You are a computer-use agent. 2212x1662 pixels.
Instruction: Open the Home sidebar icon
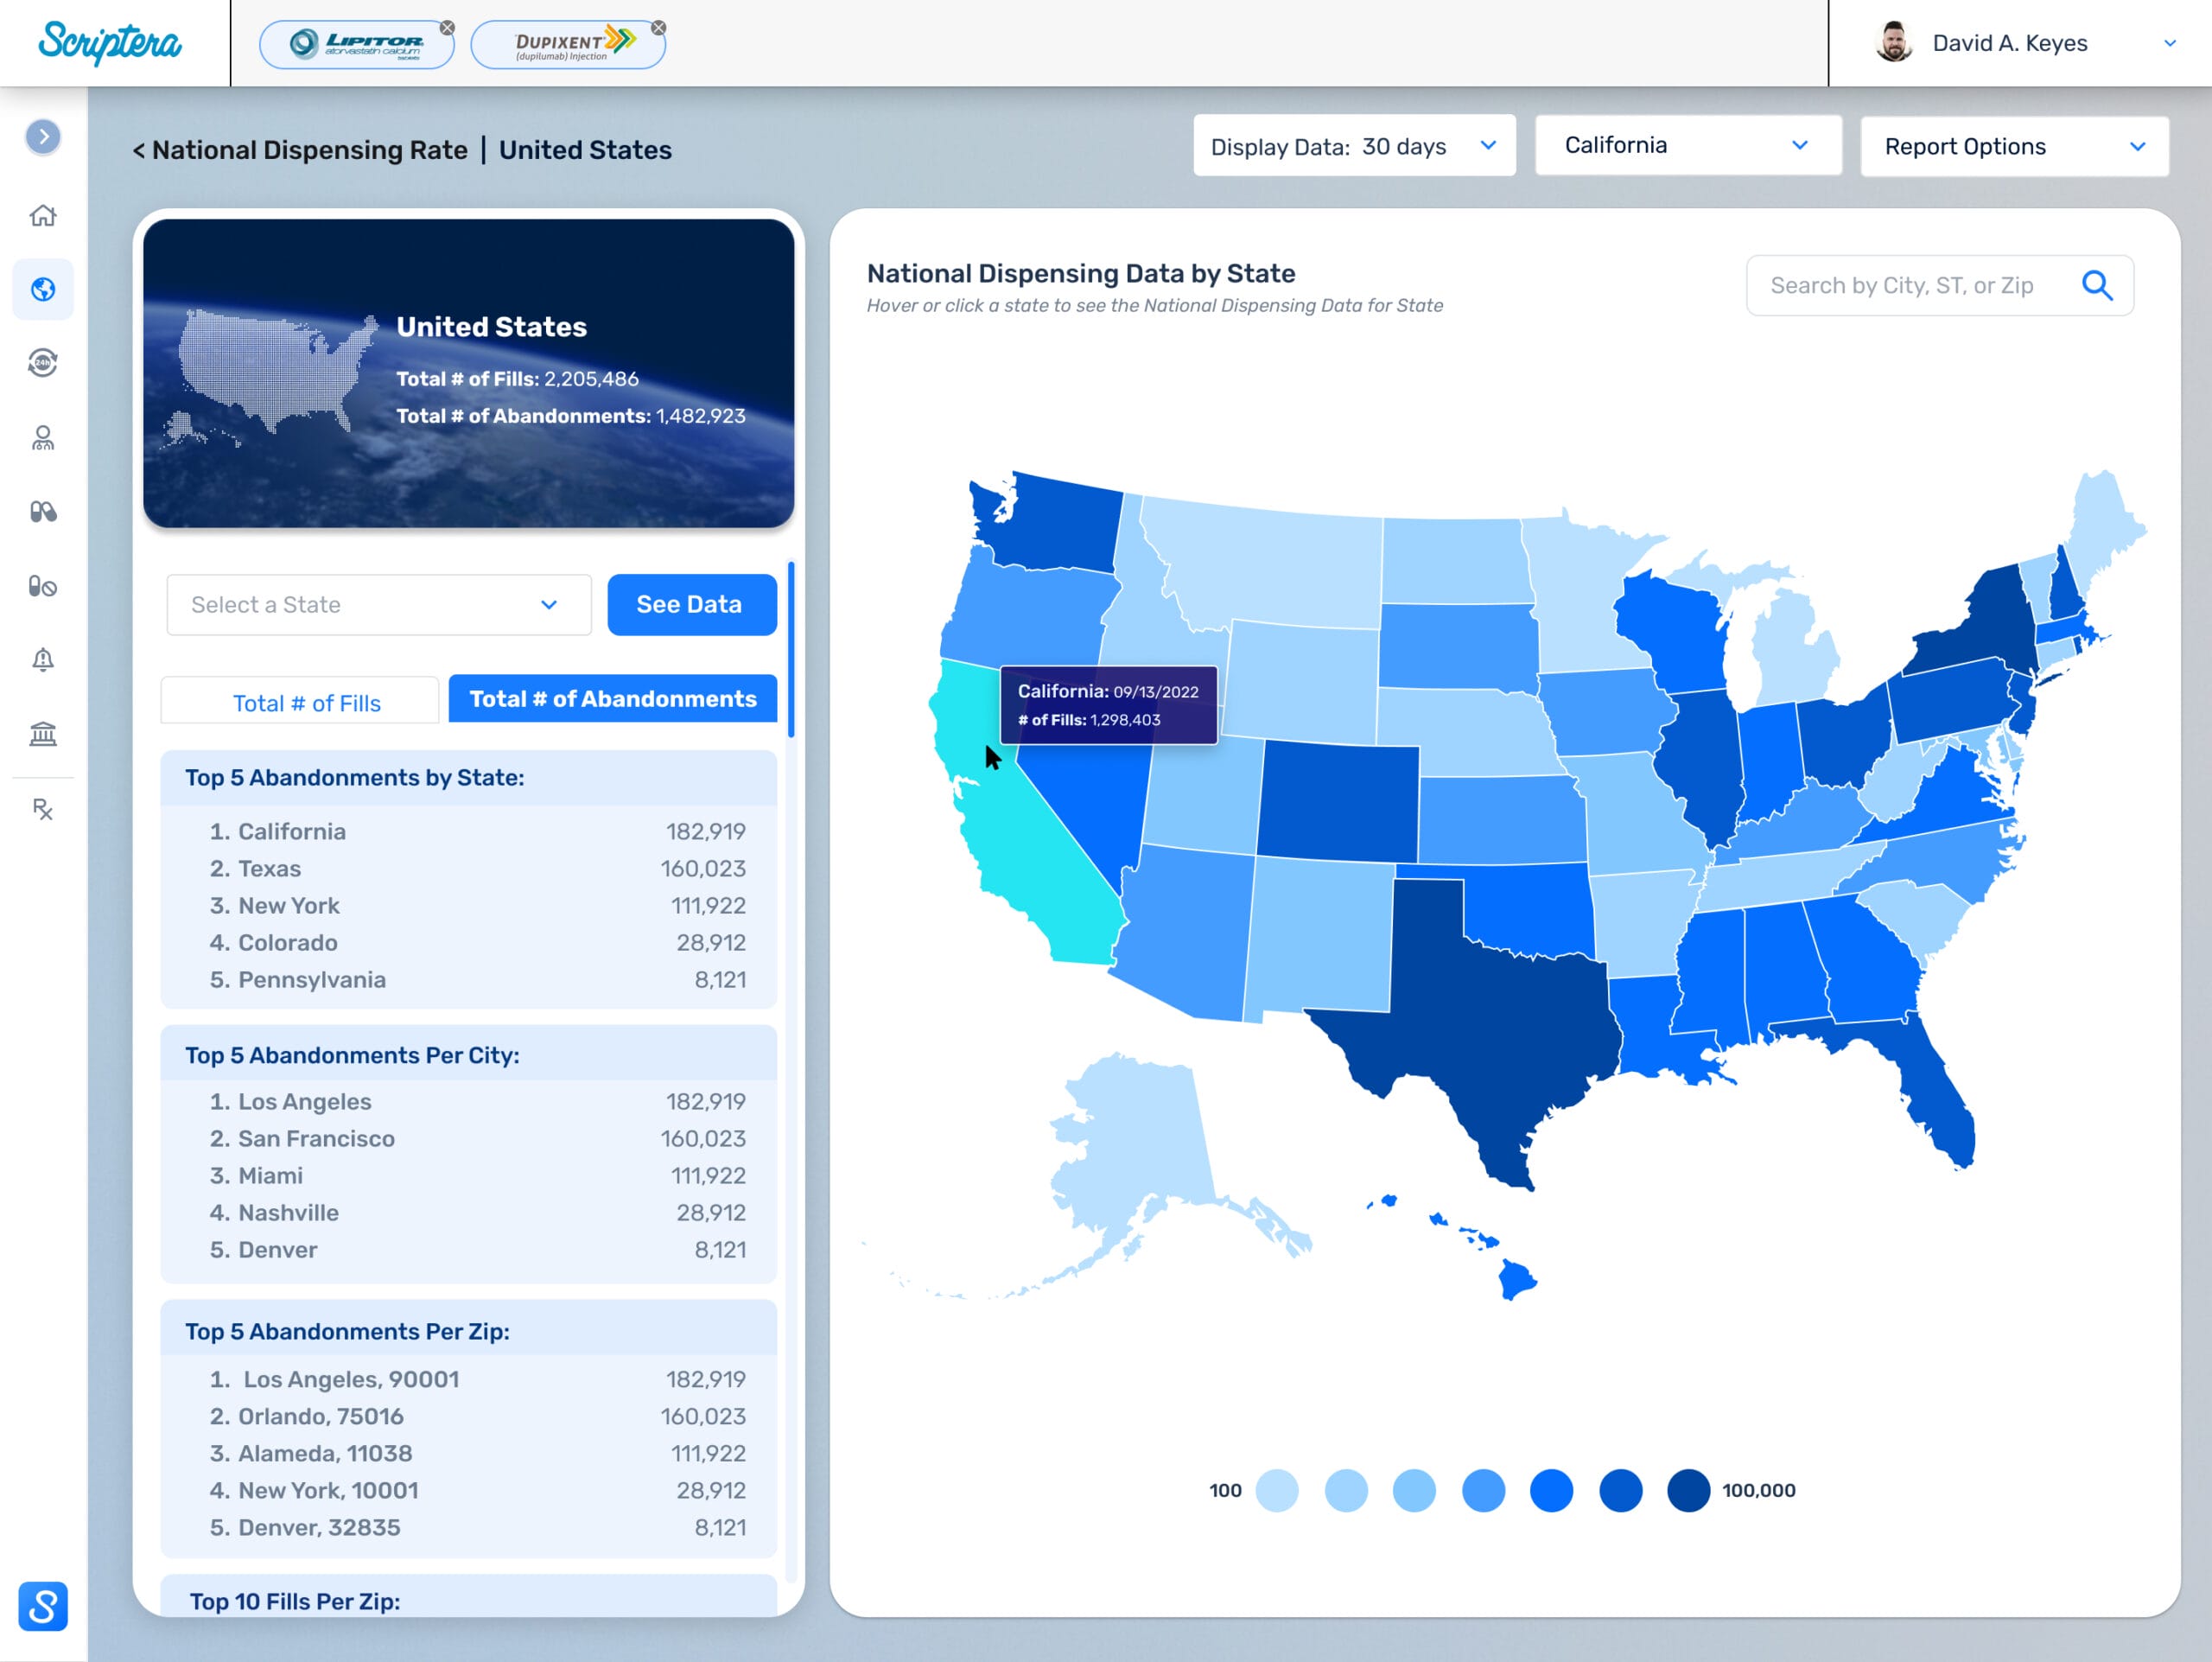pos(43,215)
